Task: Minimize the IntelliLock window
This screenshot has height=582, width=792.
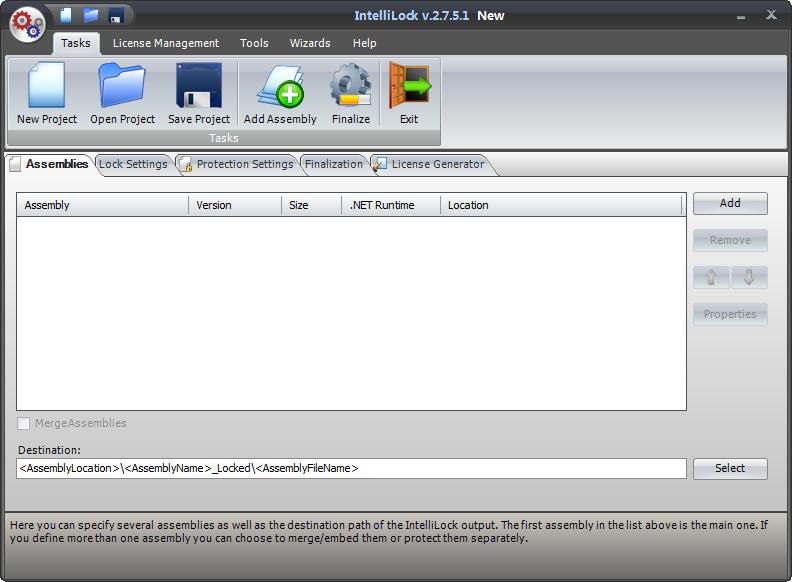Action: tap(741, 17)
